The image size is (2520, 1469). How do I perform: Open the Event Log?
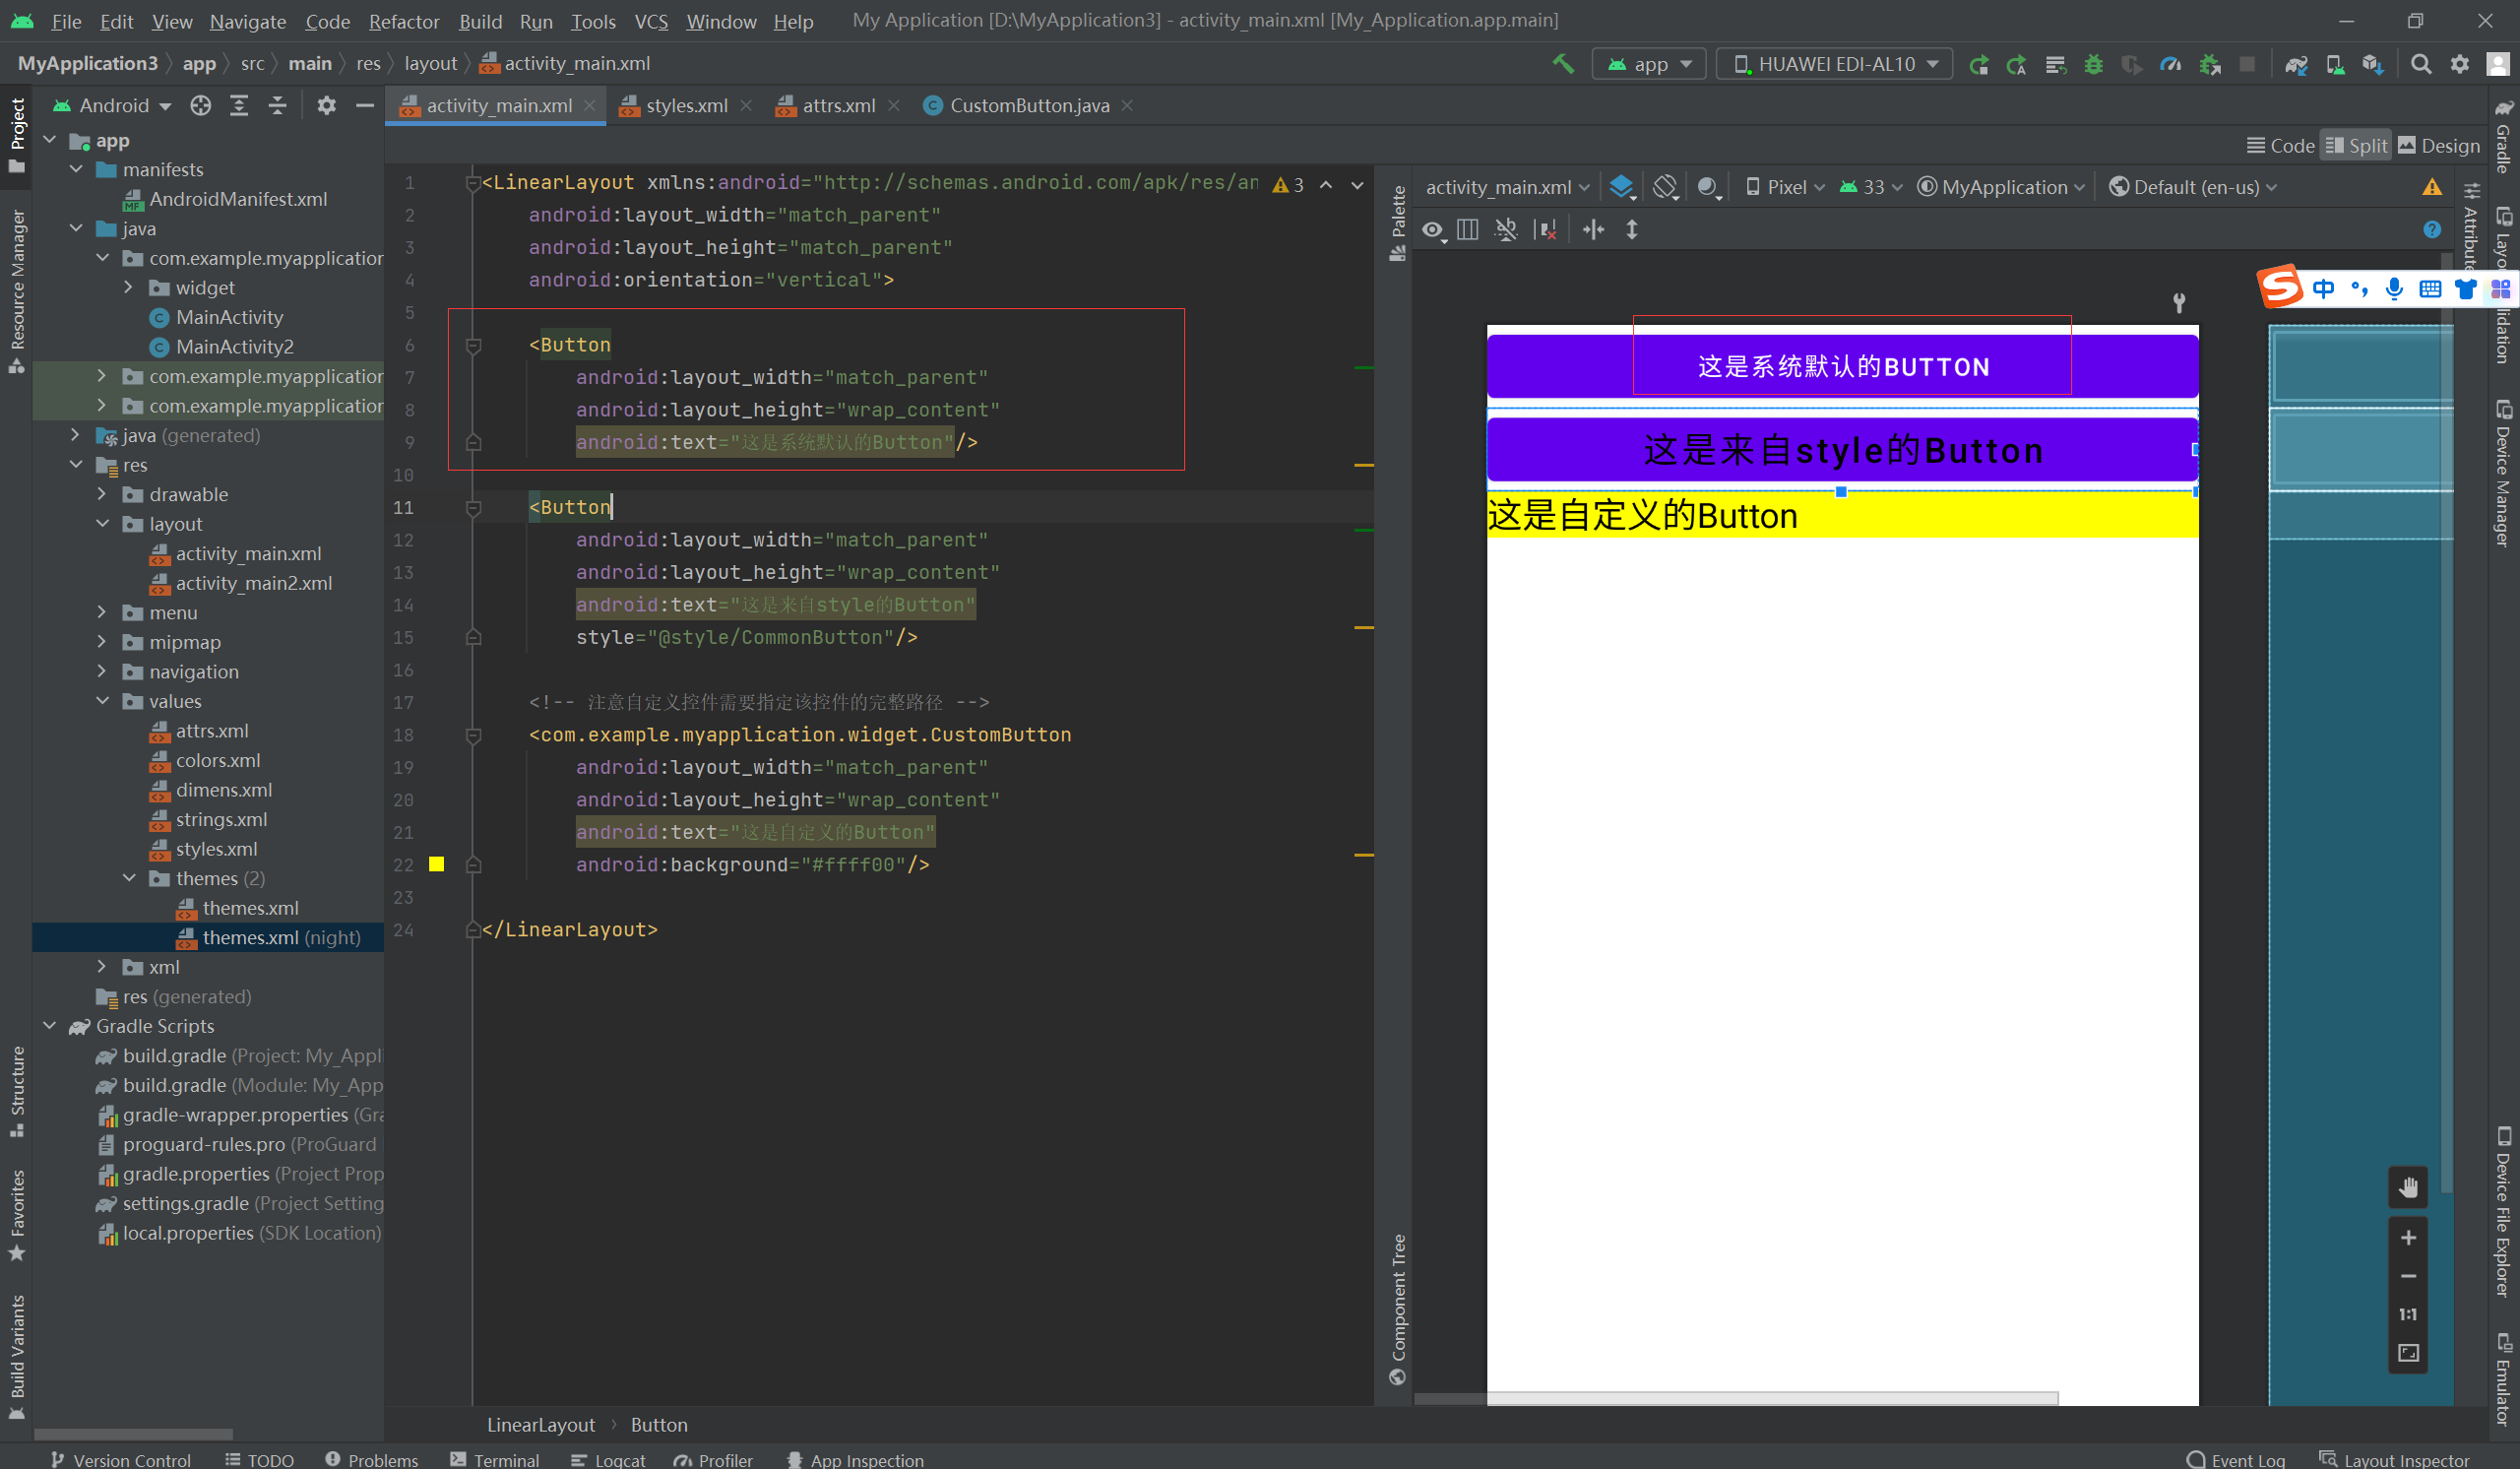click(x=2236, y=1460)
